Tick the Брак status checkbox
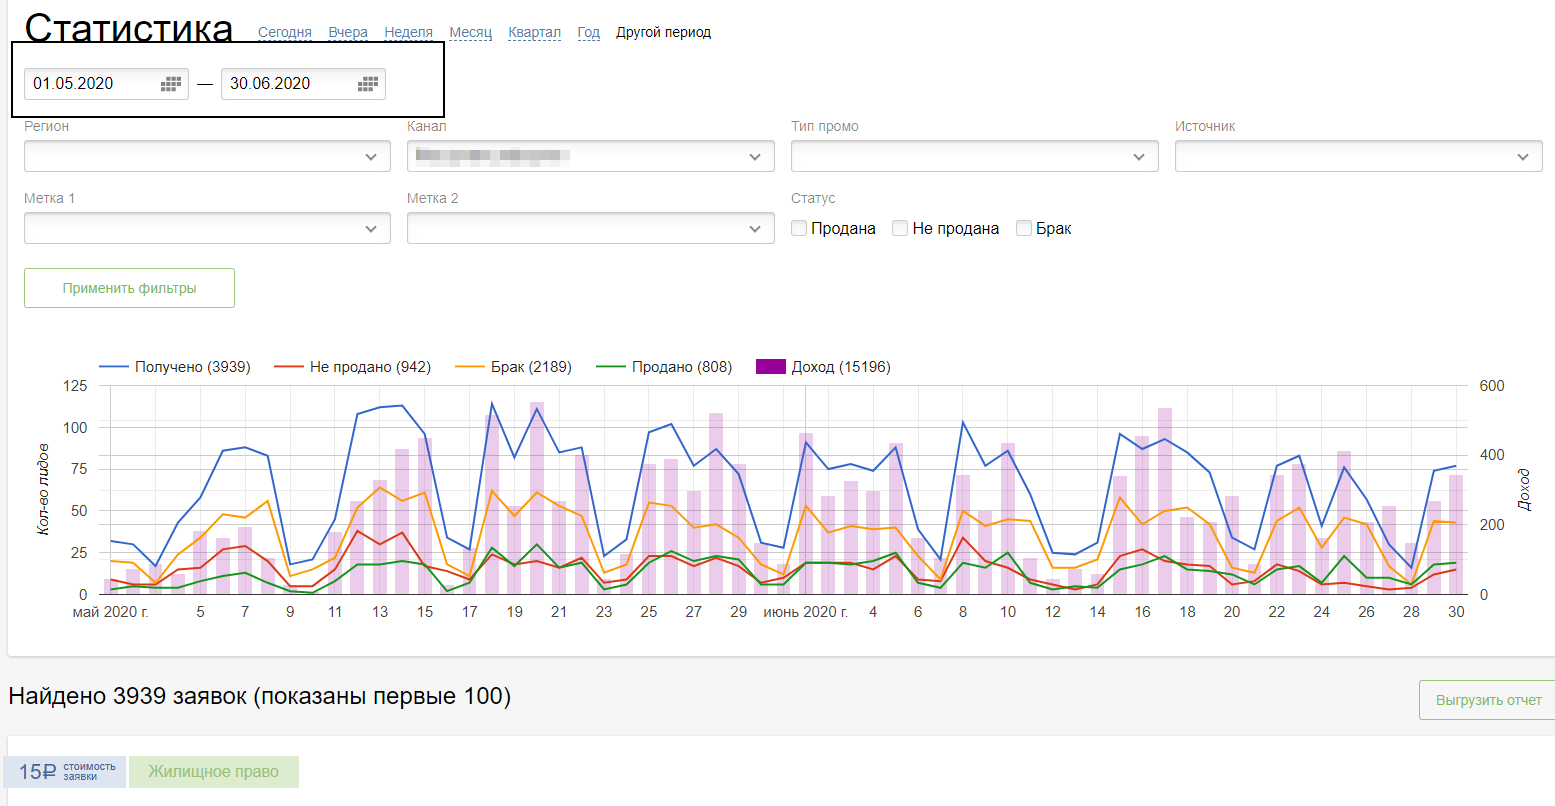The width and height of the screenshot is (1555, 806). pos(1024,228)
